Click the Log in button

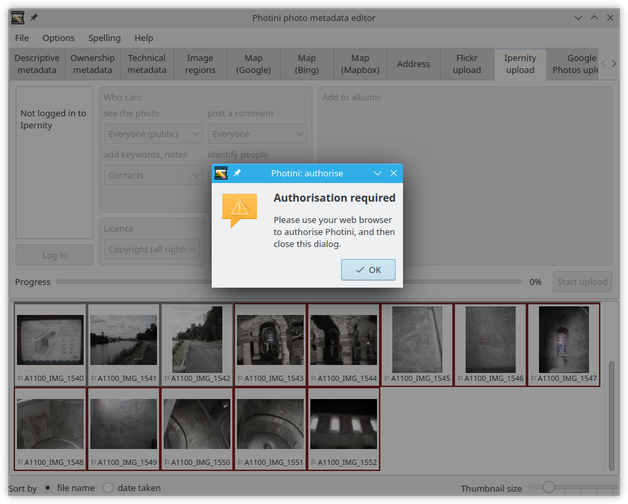click(54, 255)
